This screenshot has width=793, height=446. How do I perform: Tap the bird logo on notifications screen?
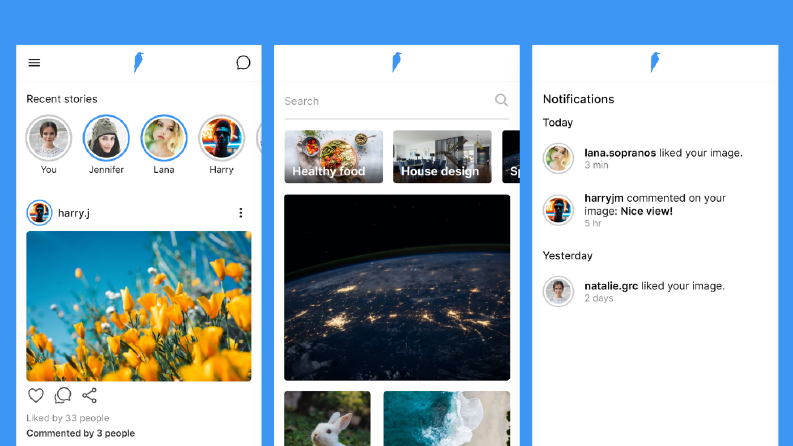coord(655,62)
